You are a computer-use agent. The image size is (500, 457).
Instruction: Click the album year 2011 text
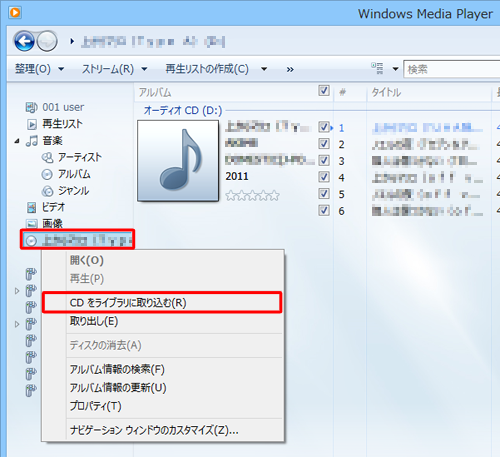(x=237, y=176)
